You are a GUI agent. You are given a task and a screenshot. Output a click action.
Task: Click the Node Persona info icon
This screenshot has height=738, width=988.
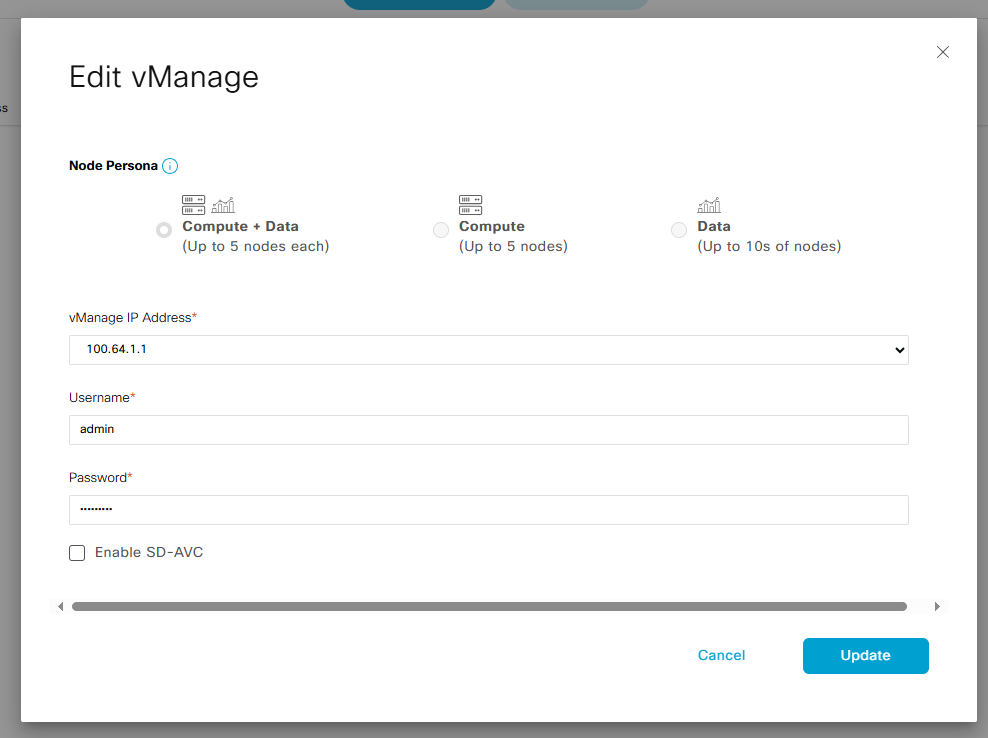coord(170,166)
